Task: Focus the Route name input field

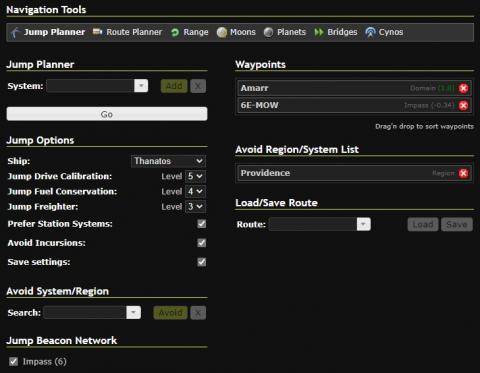Action: click(x=313, y=224)
